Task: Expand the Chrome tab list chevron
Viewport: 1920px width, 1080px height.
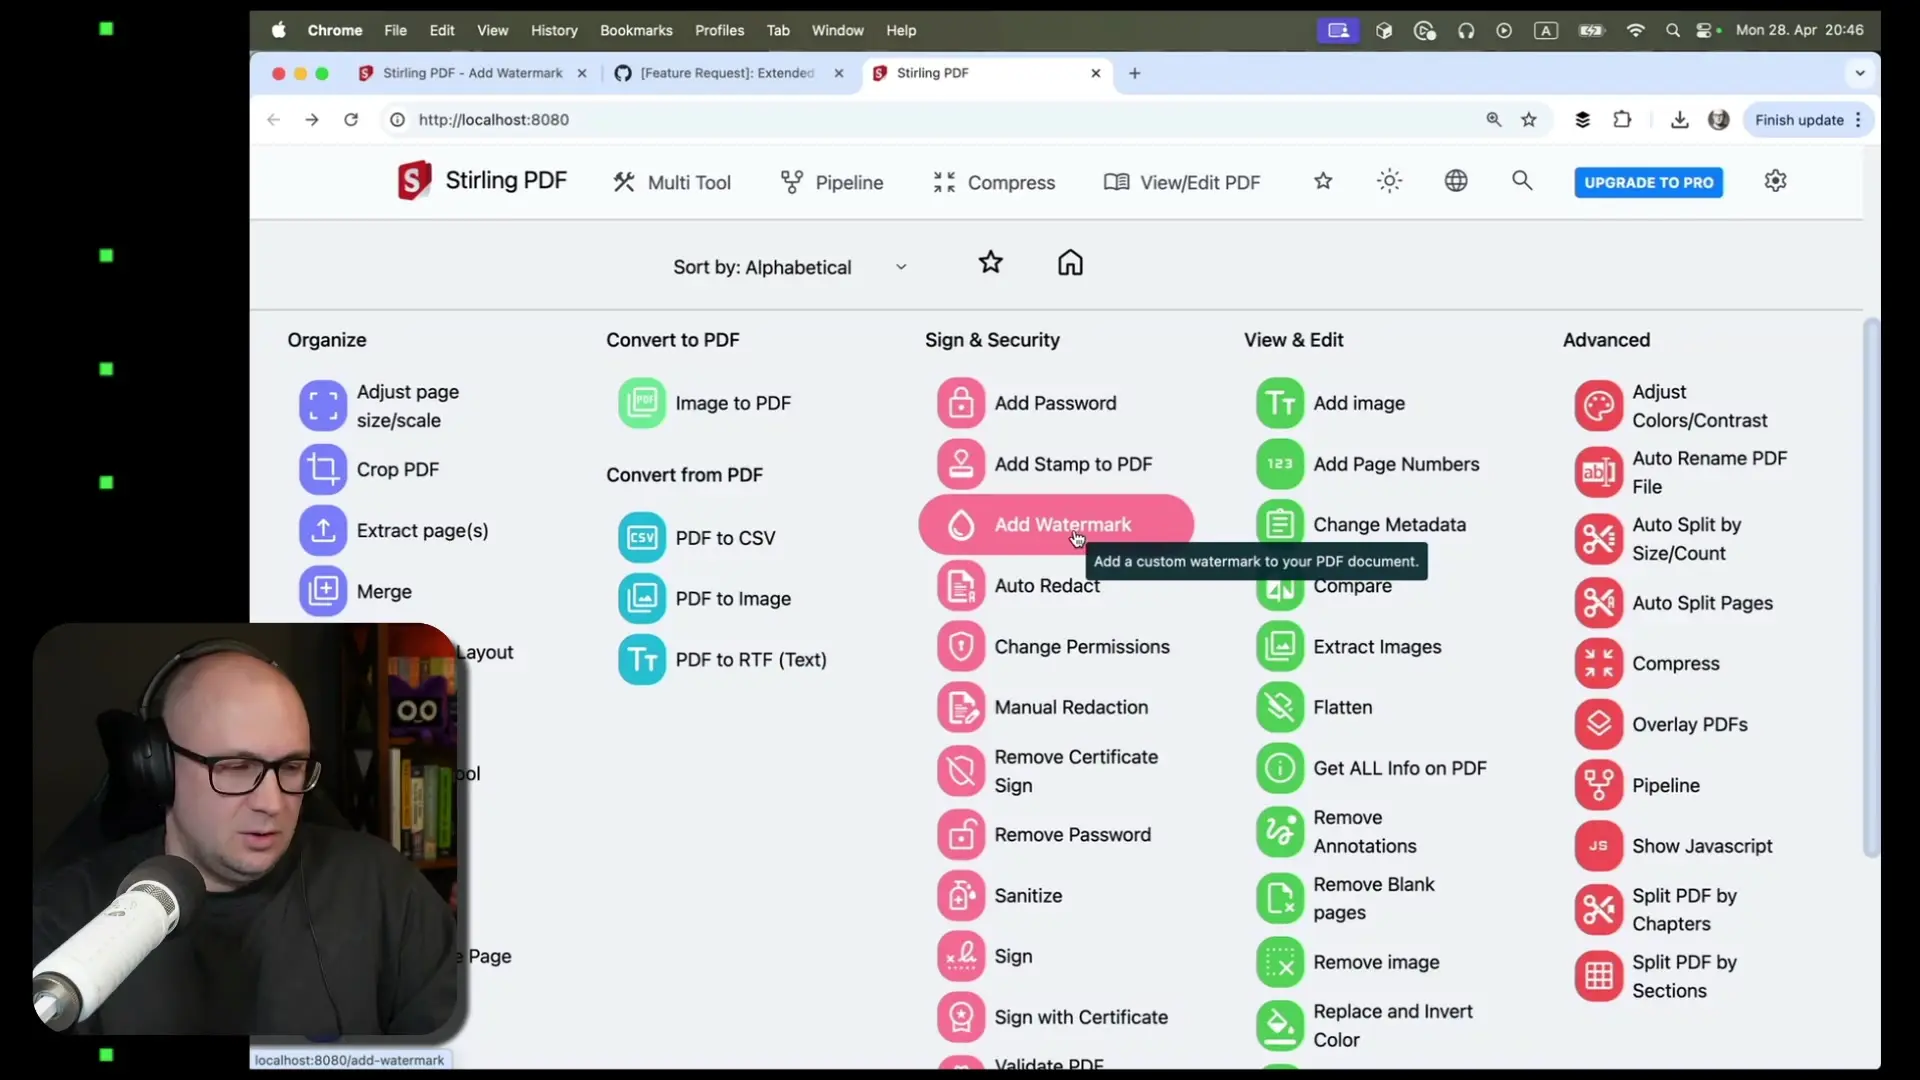Action: coord(1859,73)
